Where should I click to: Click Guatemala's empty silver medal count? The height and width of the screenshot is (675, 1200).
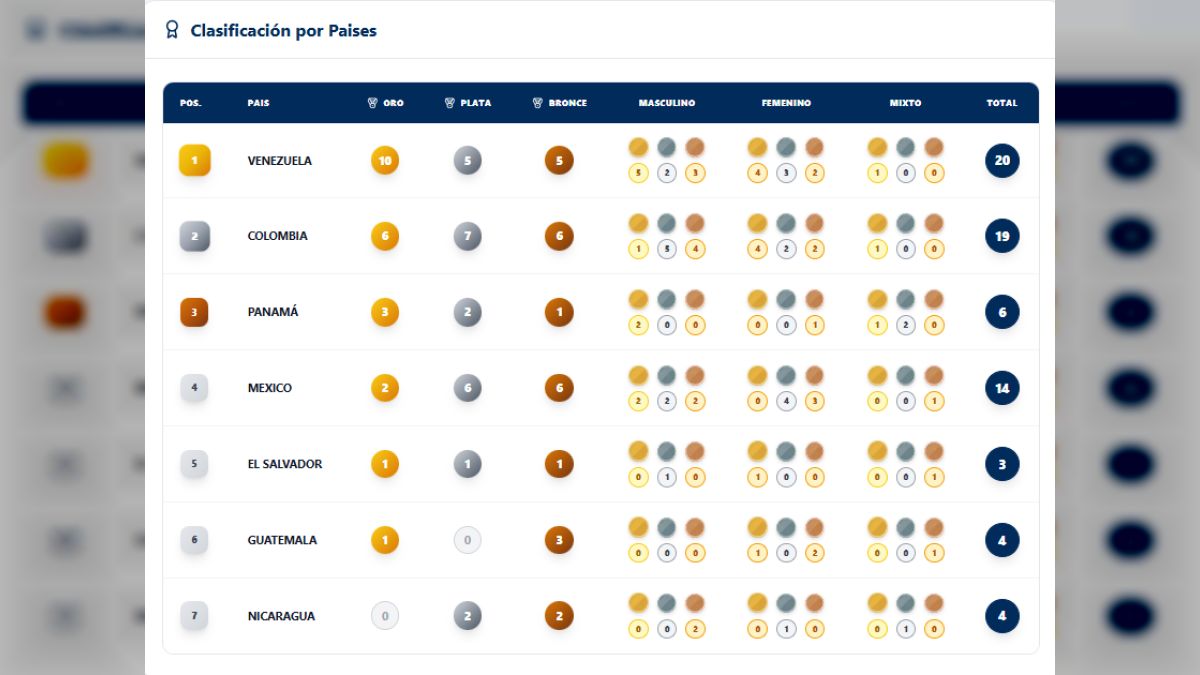(467, 540)
